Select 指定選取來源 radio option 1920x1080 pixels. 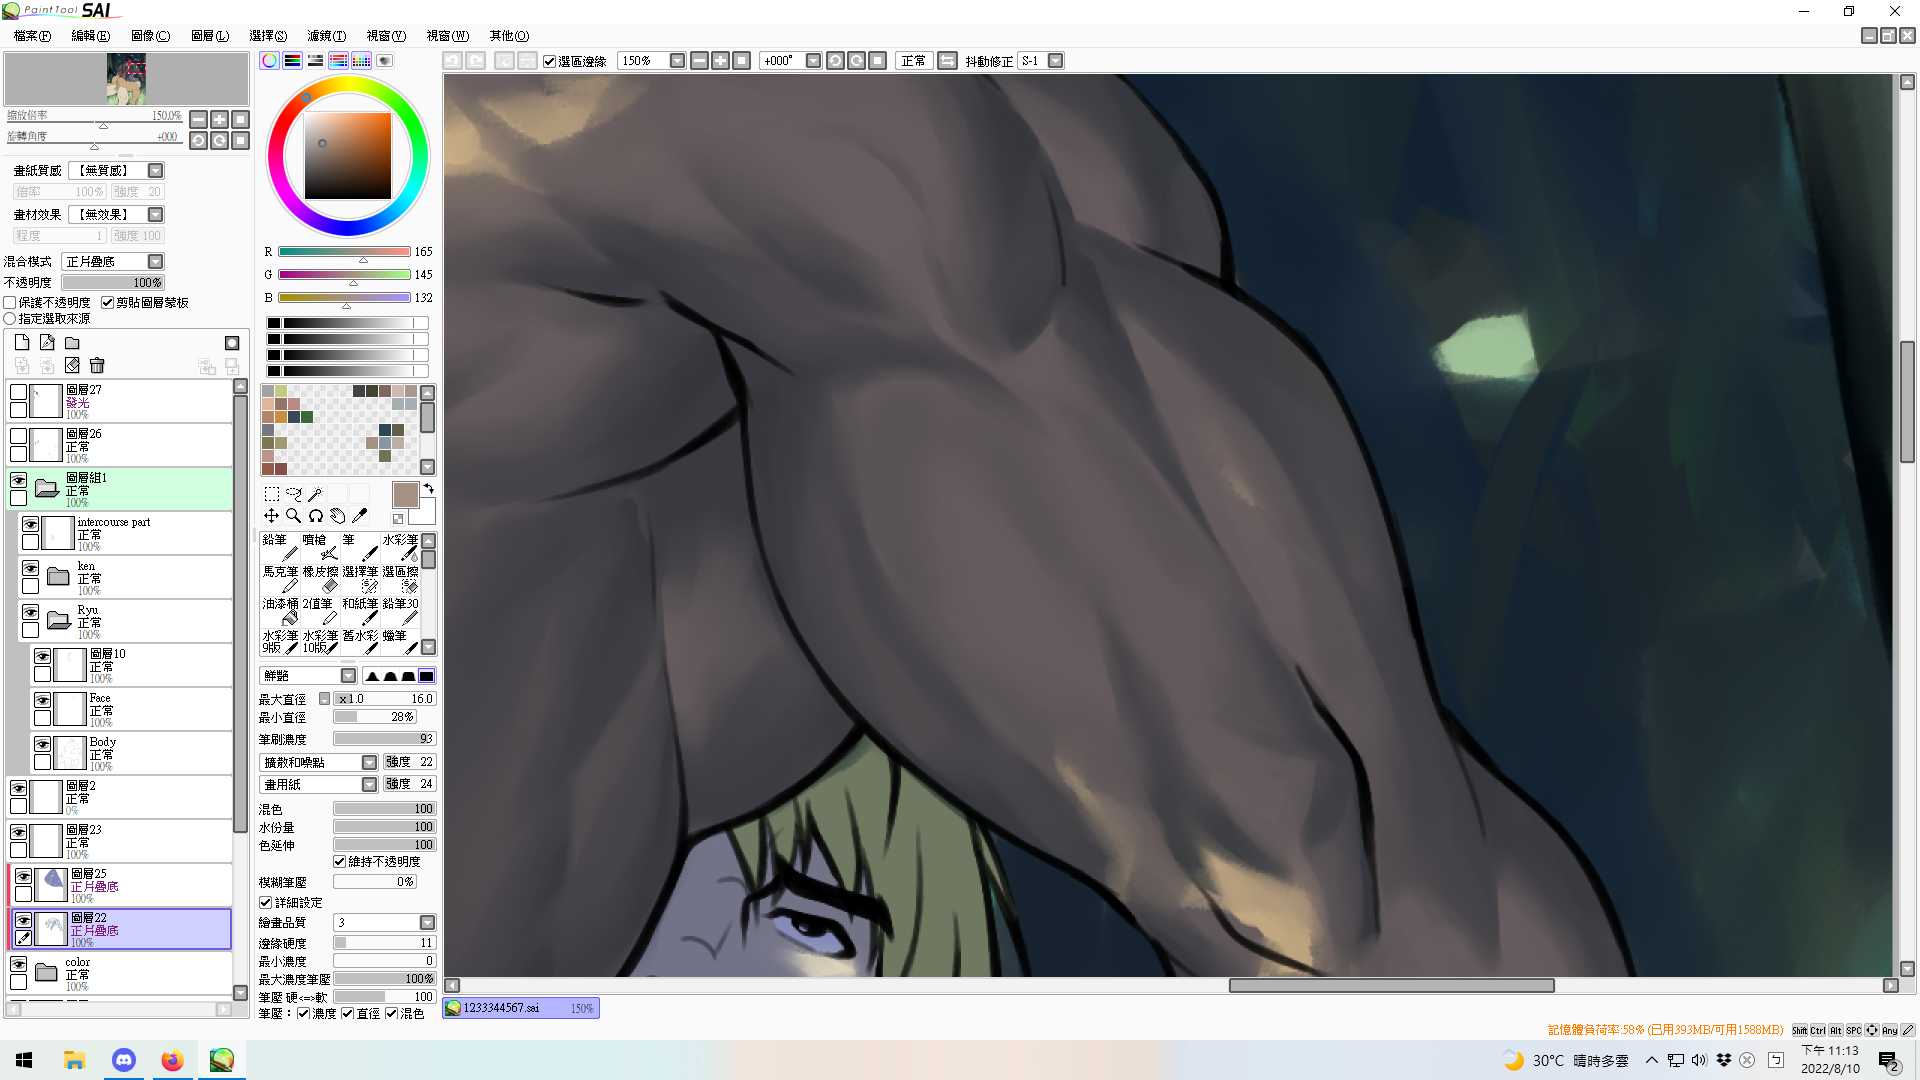pyautogui.click(x=10, y=318)
